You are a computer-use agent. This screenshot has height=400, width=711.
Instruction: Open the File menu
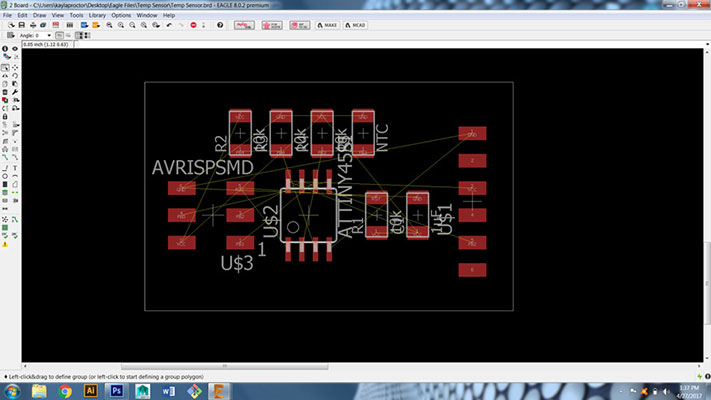click(x=7, y=15)
